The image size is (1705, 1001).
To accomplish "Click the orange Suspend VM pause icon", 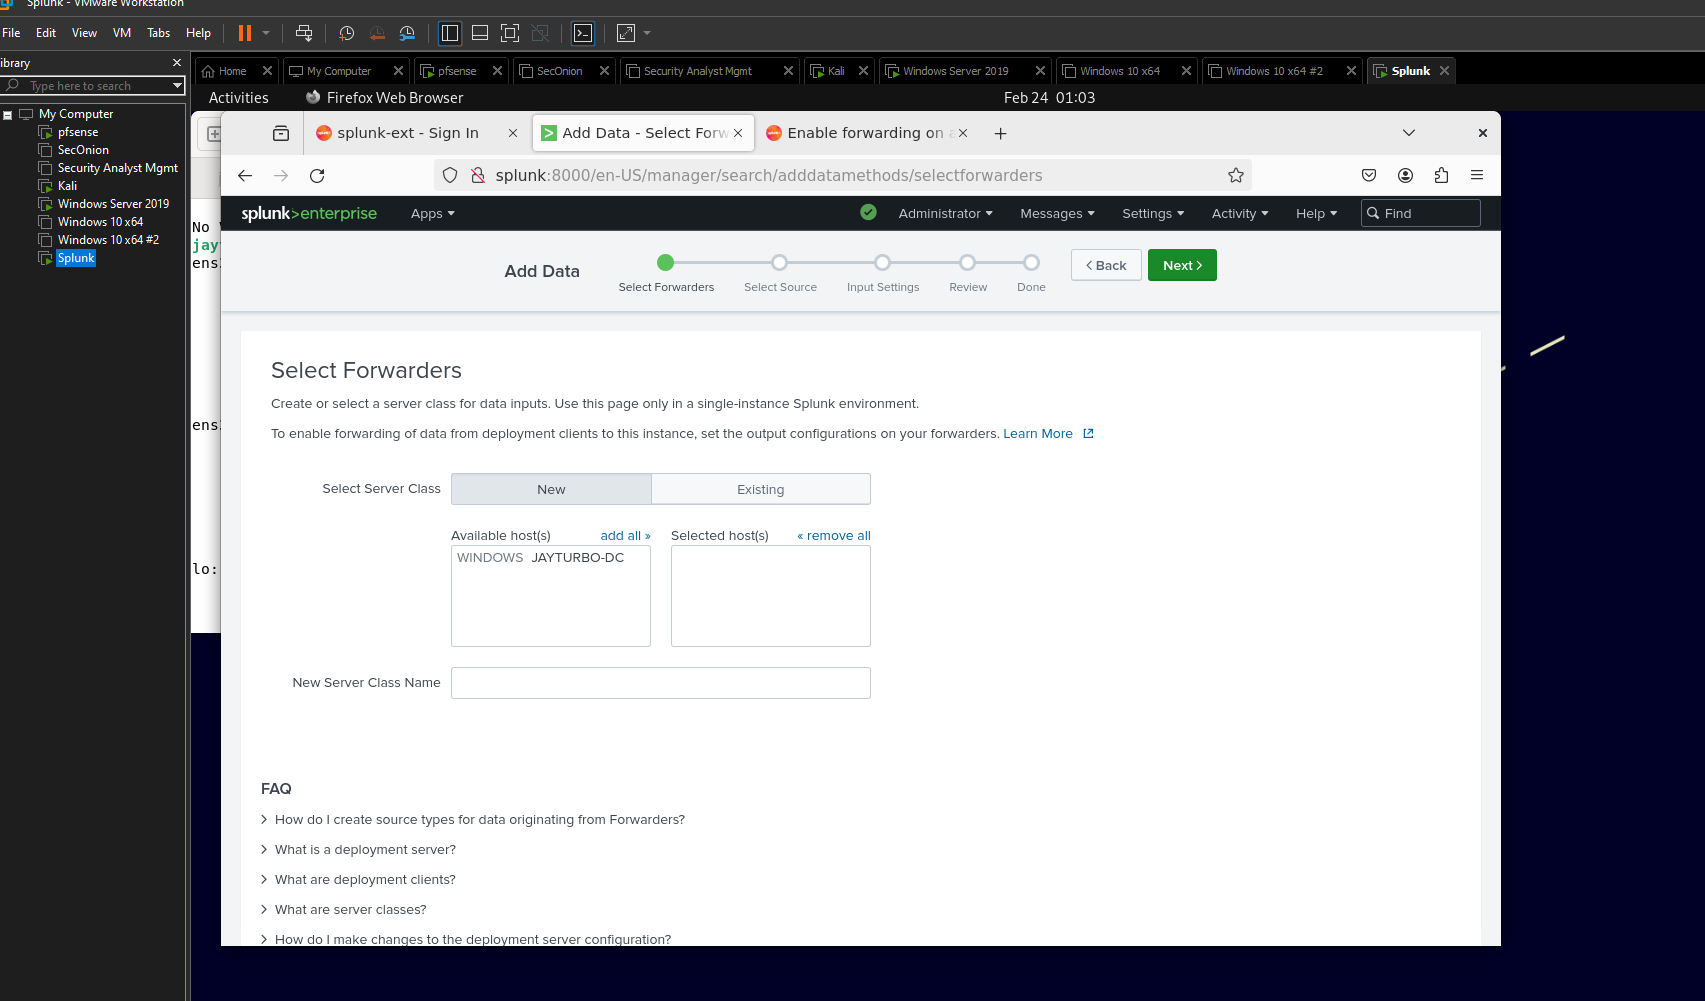I will point(244,33).
